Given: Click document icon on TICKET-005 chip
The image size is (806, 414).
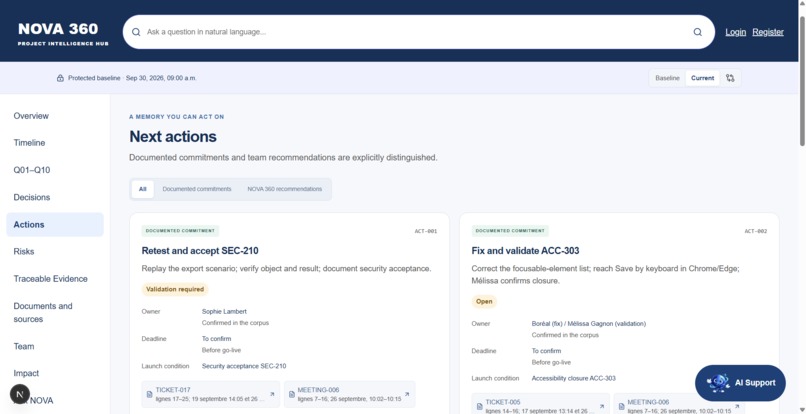Looking at the screenshot, I should point(480,406).
